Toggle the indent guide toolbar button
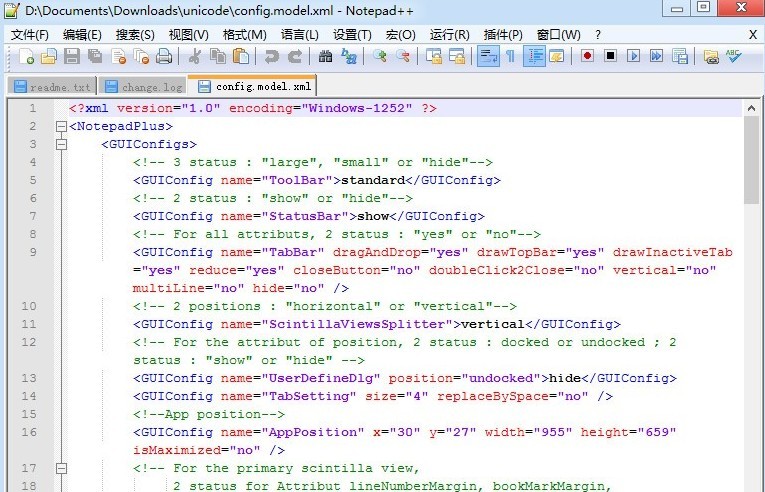 pyautogui.click(x=533, y=57)
